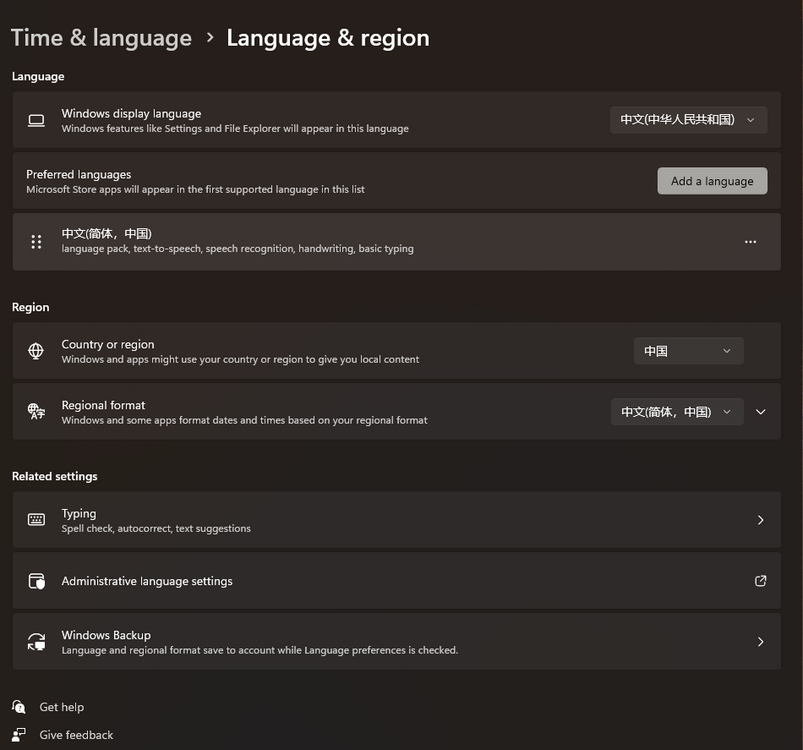Click the external link icon for Administrative settings
Viewport: 803px width, 750px height.
[760, 581]
